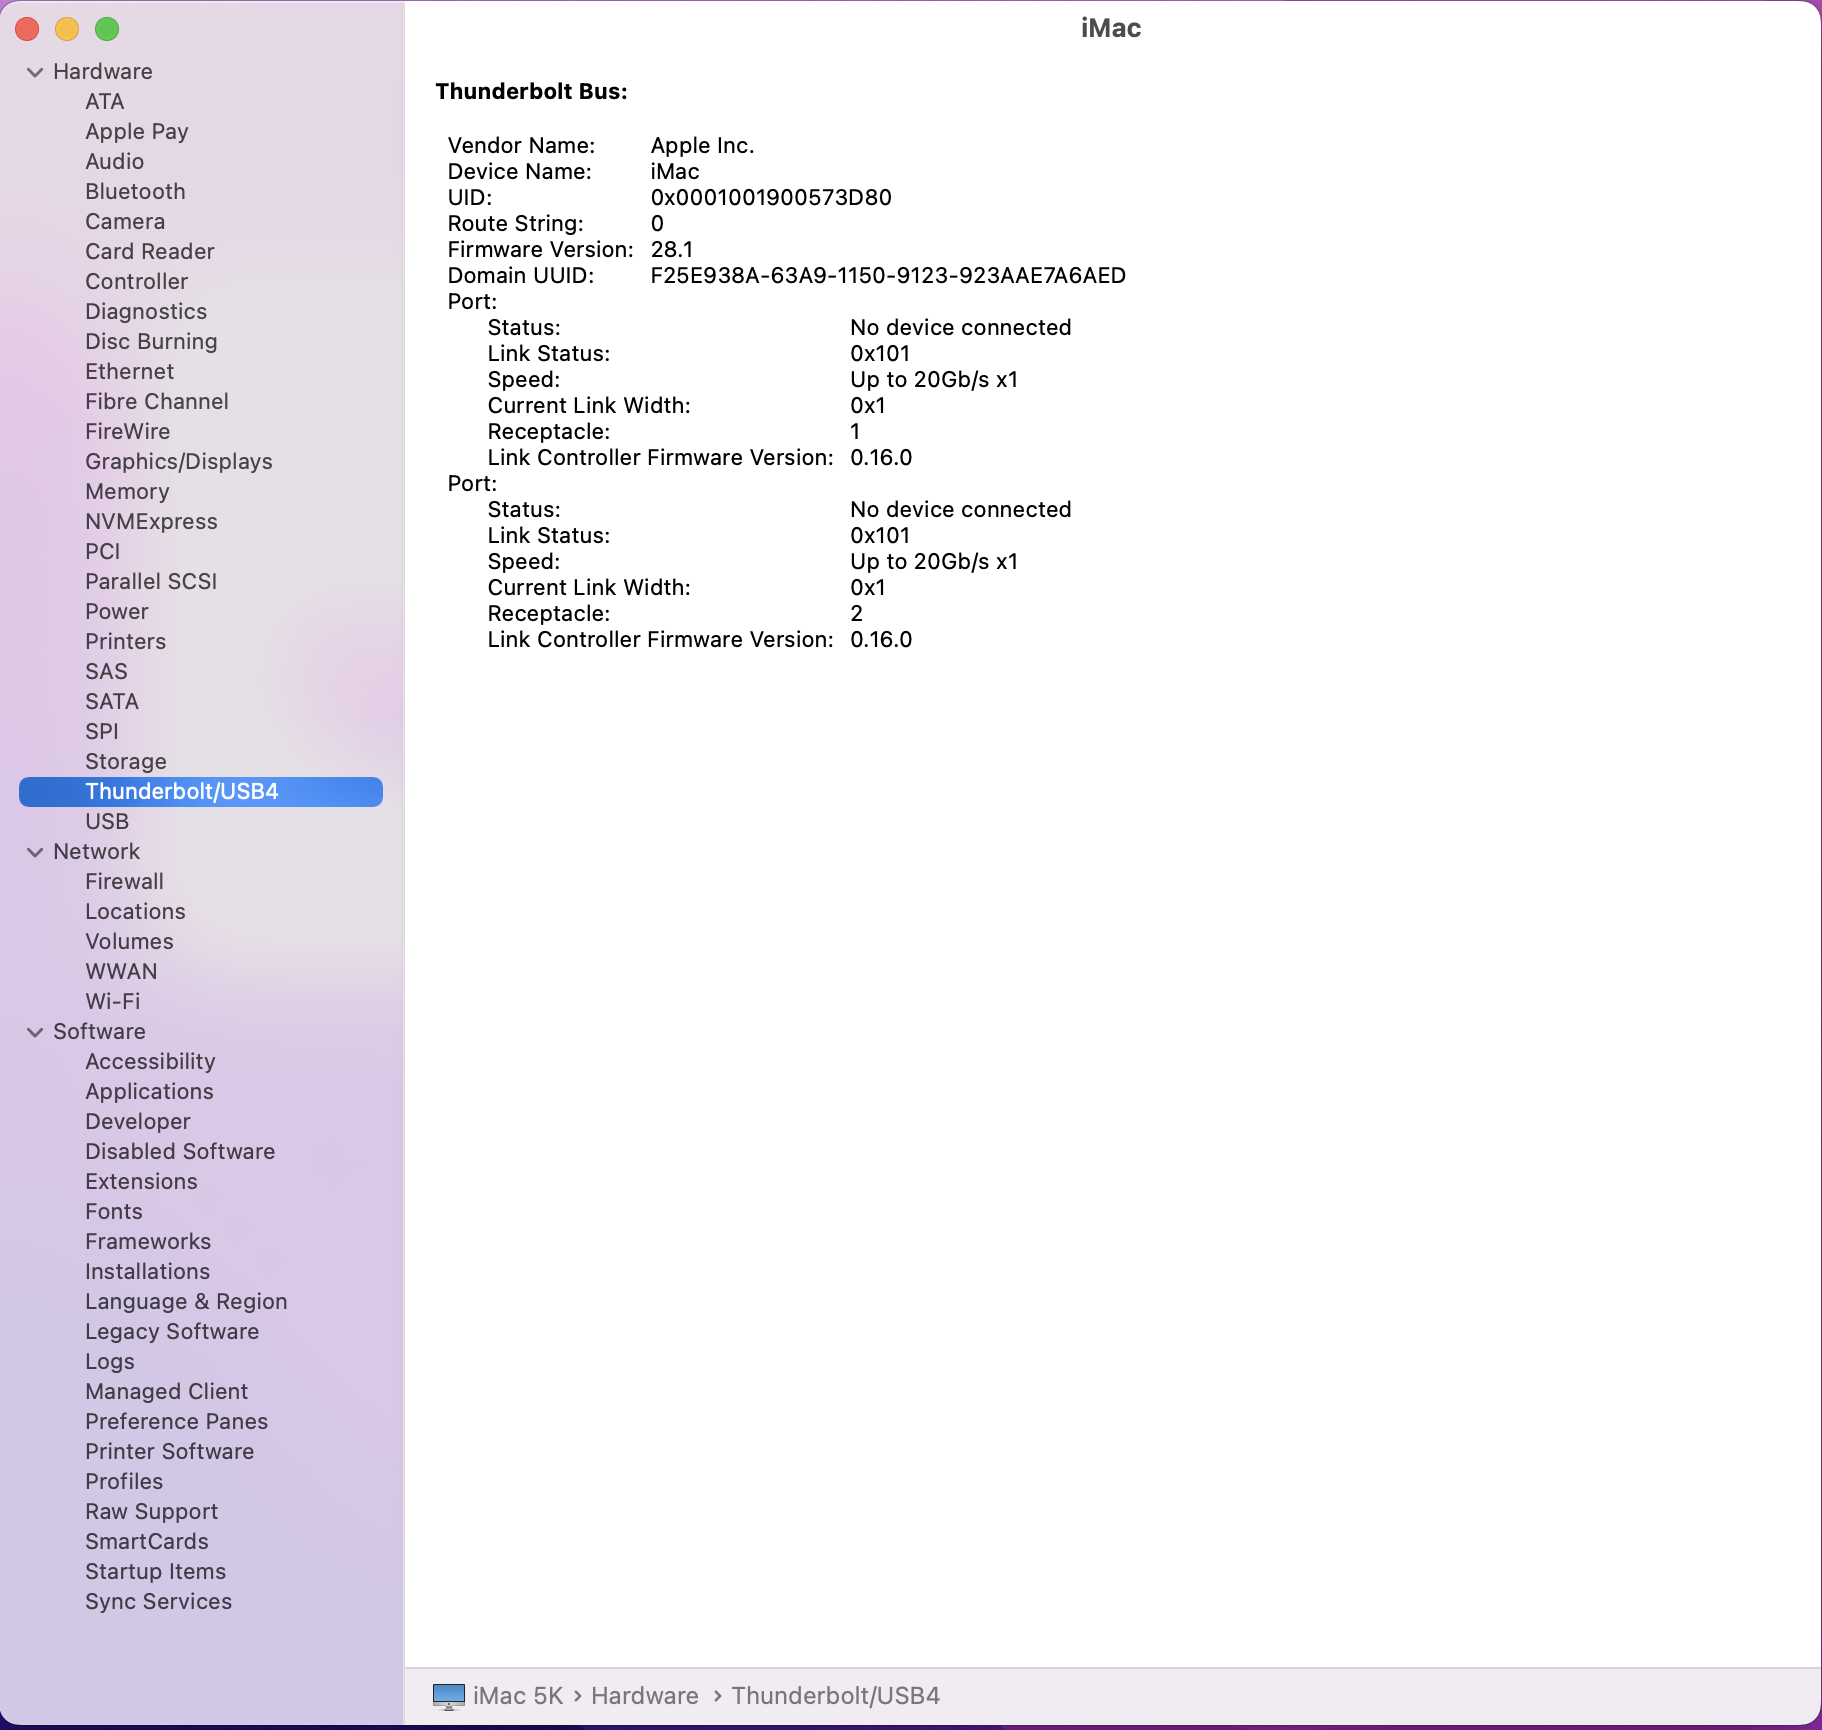Image resolution: width=1822 pixels, height=1730 pixels.
Task: Select Camera in the sidebar
Action: click(125, 222)
